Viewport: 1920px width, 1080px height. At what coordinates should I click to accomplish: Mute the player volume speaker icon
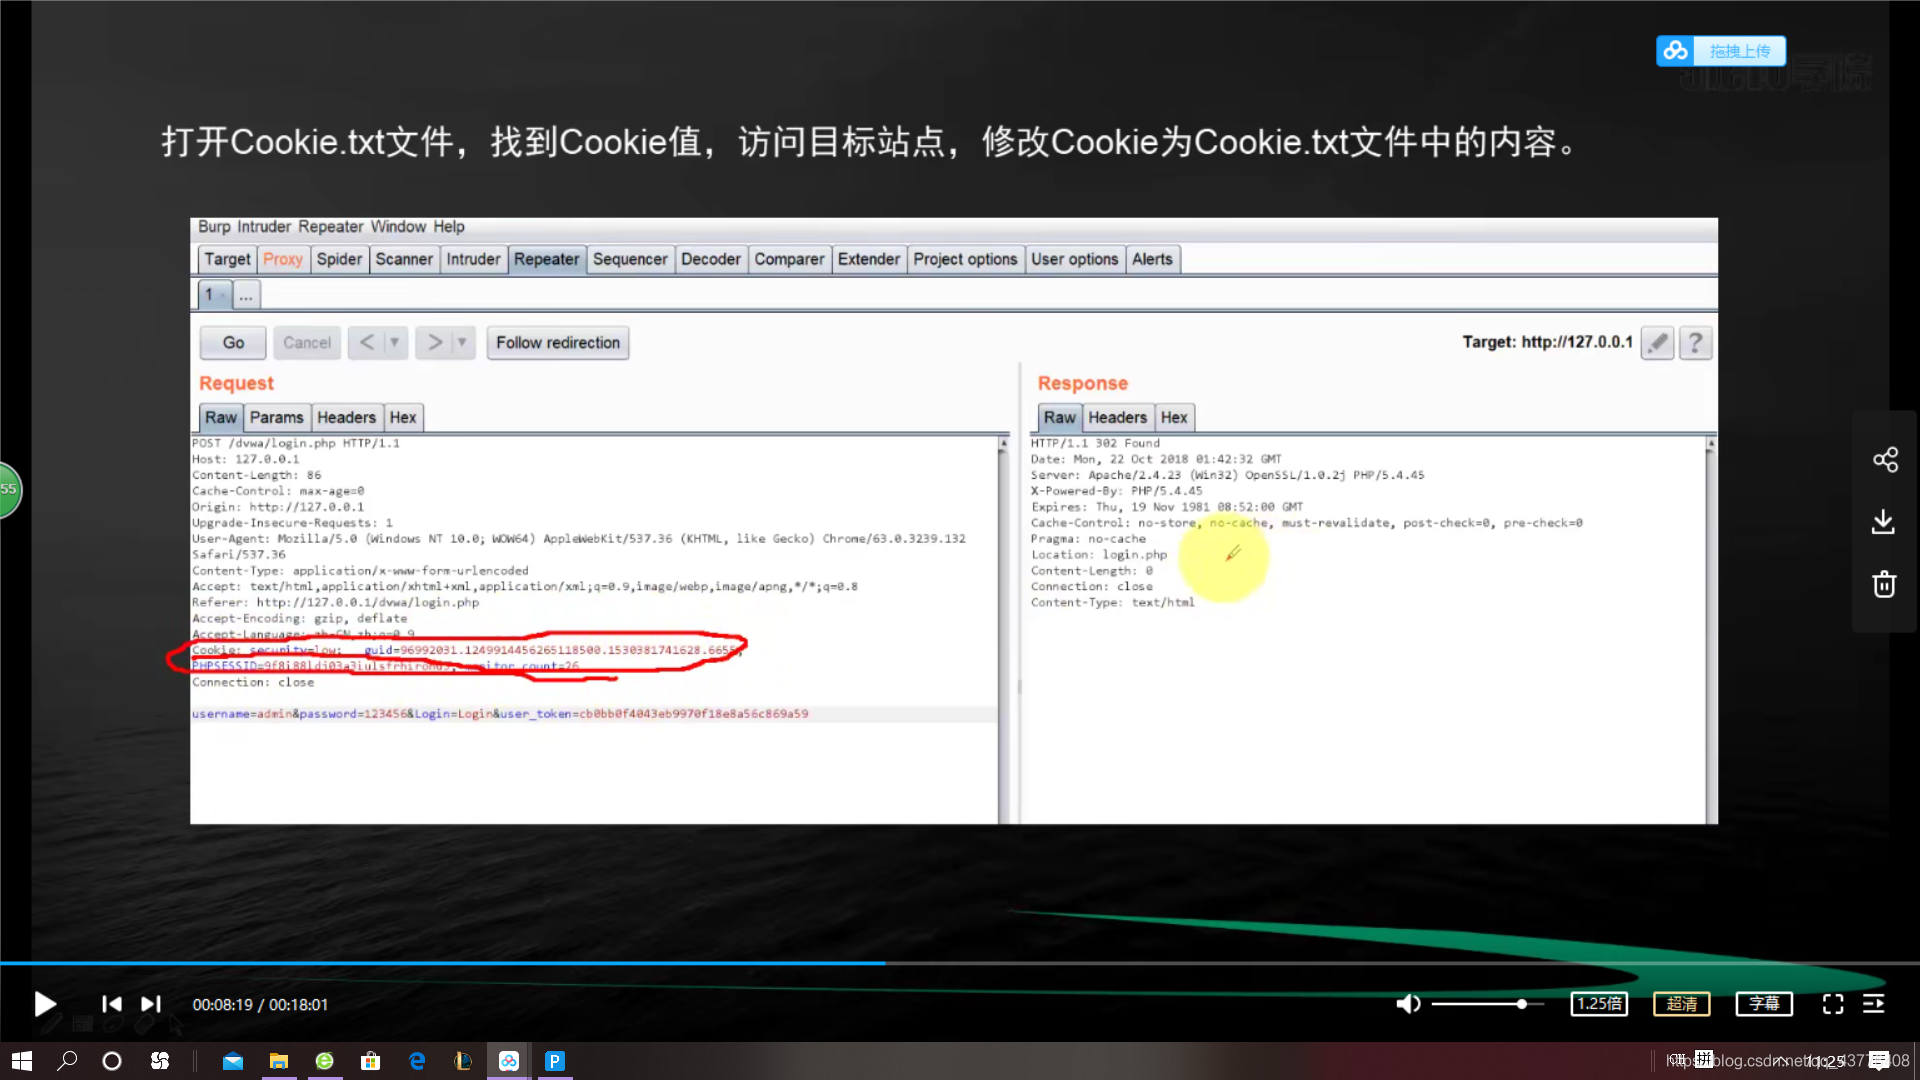tap(1408, 1004)
